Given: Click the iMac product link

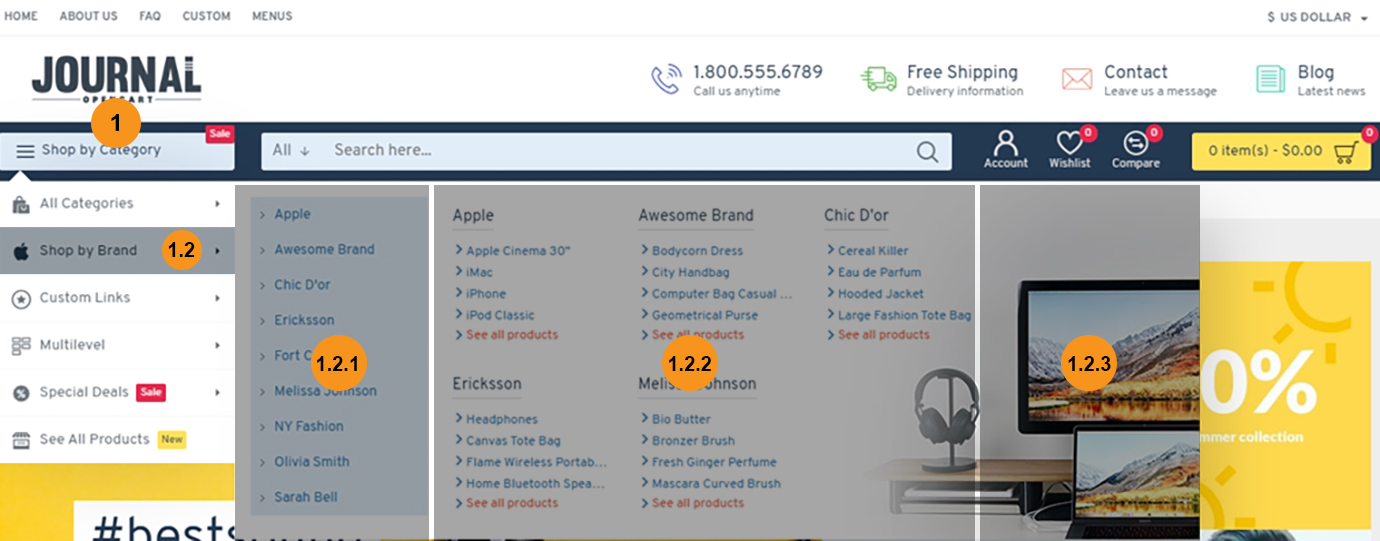Looking at the screenshot, I should pyautogui.click(x=479, y=272).
